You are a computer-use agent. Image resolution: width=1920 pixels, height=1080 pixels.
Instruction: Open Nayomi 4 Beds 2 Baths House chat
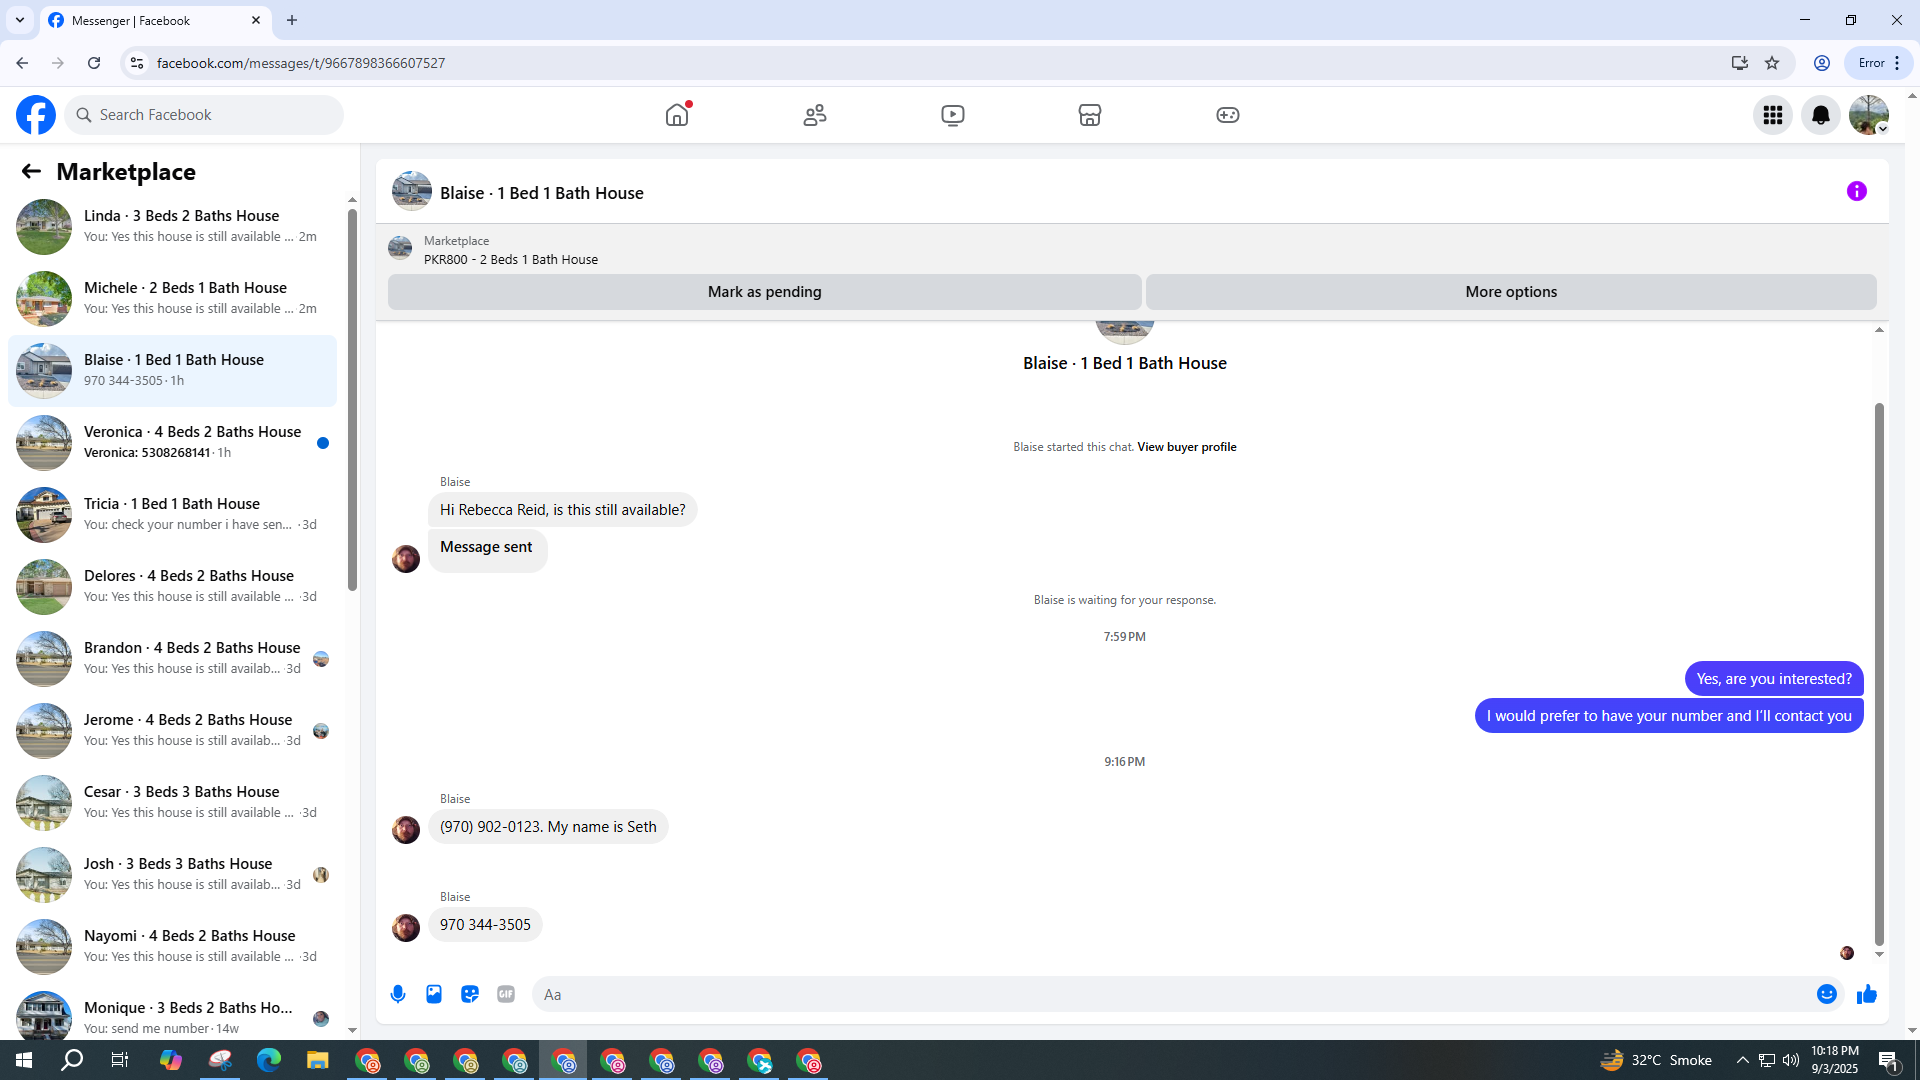coord(172,947)
